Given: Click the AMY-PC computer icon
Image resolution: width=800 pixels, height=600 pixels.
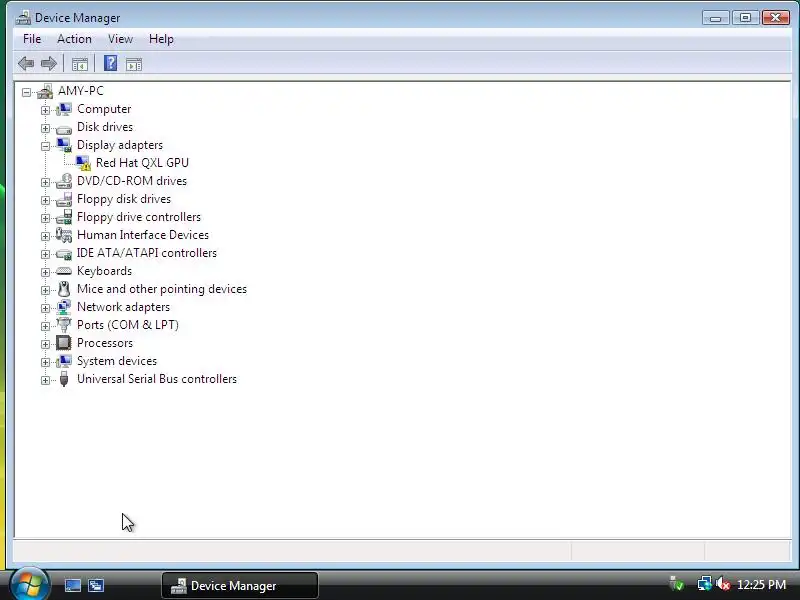Looking at the screenshot, I should [x=45, y=91].
